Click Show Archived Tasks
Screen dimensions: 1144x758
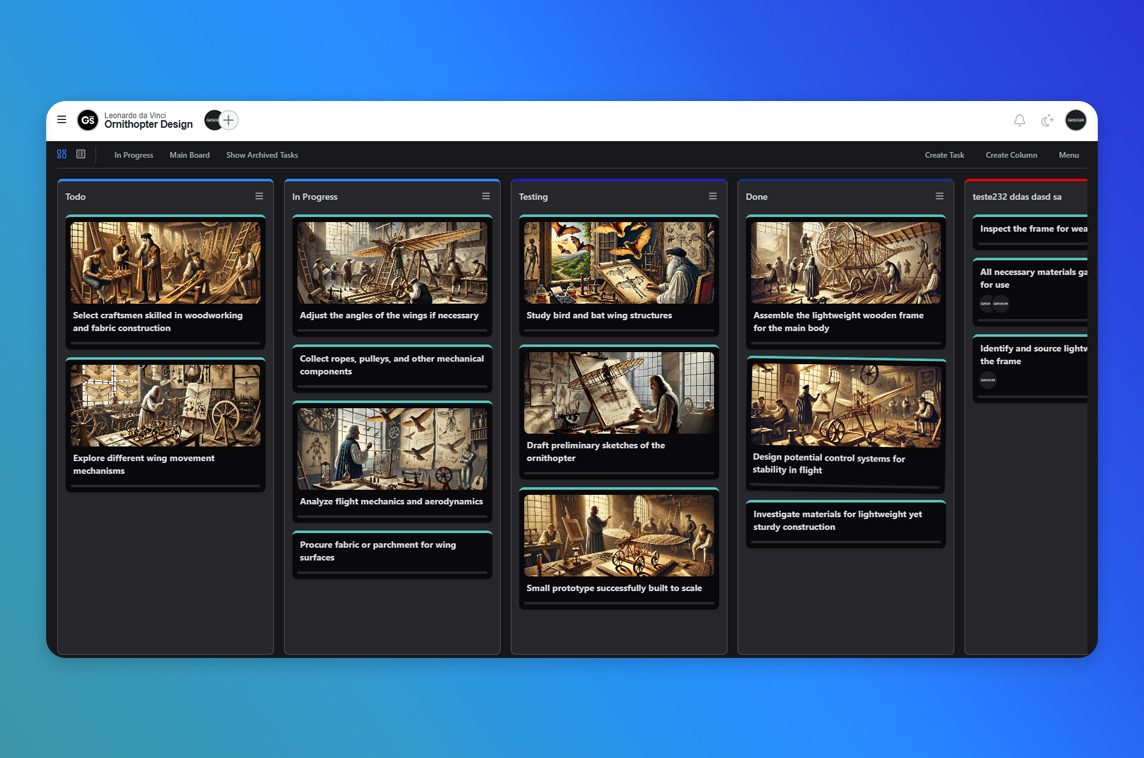click(262, 156)
